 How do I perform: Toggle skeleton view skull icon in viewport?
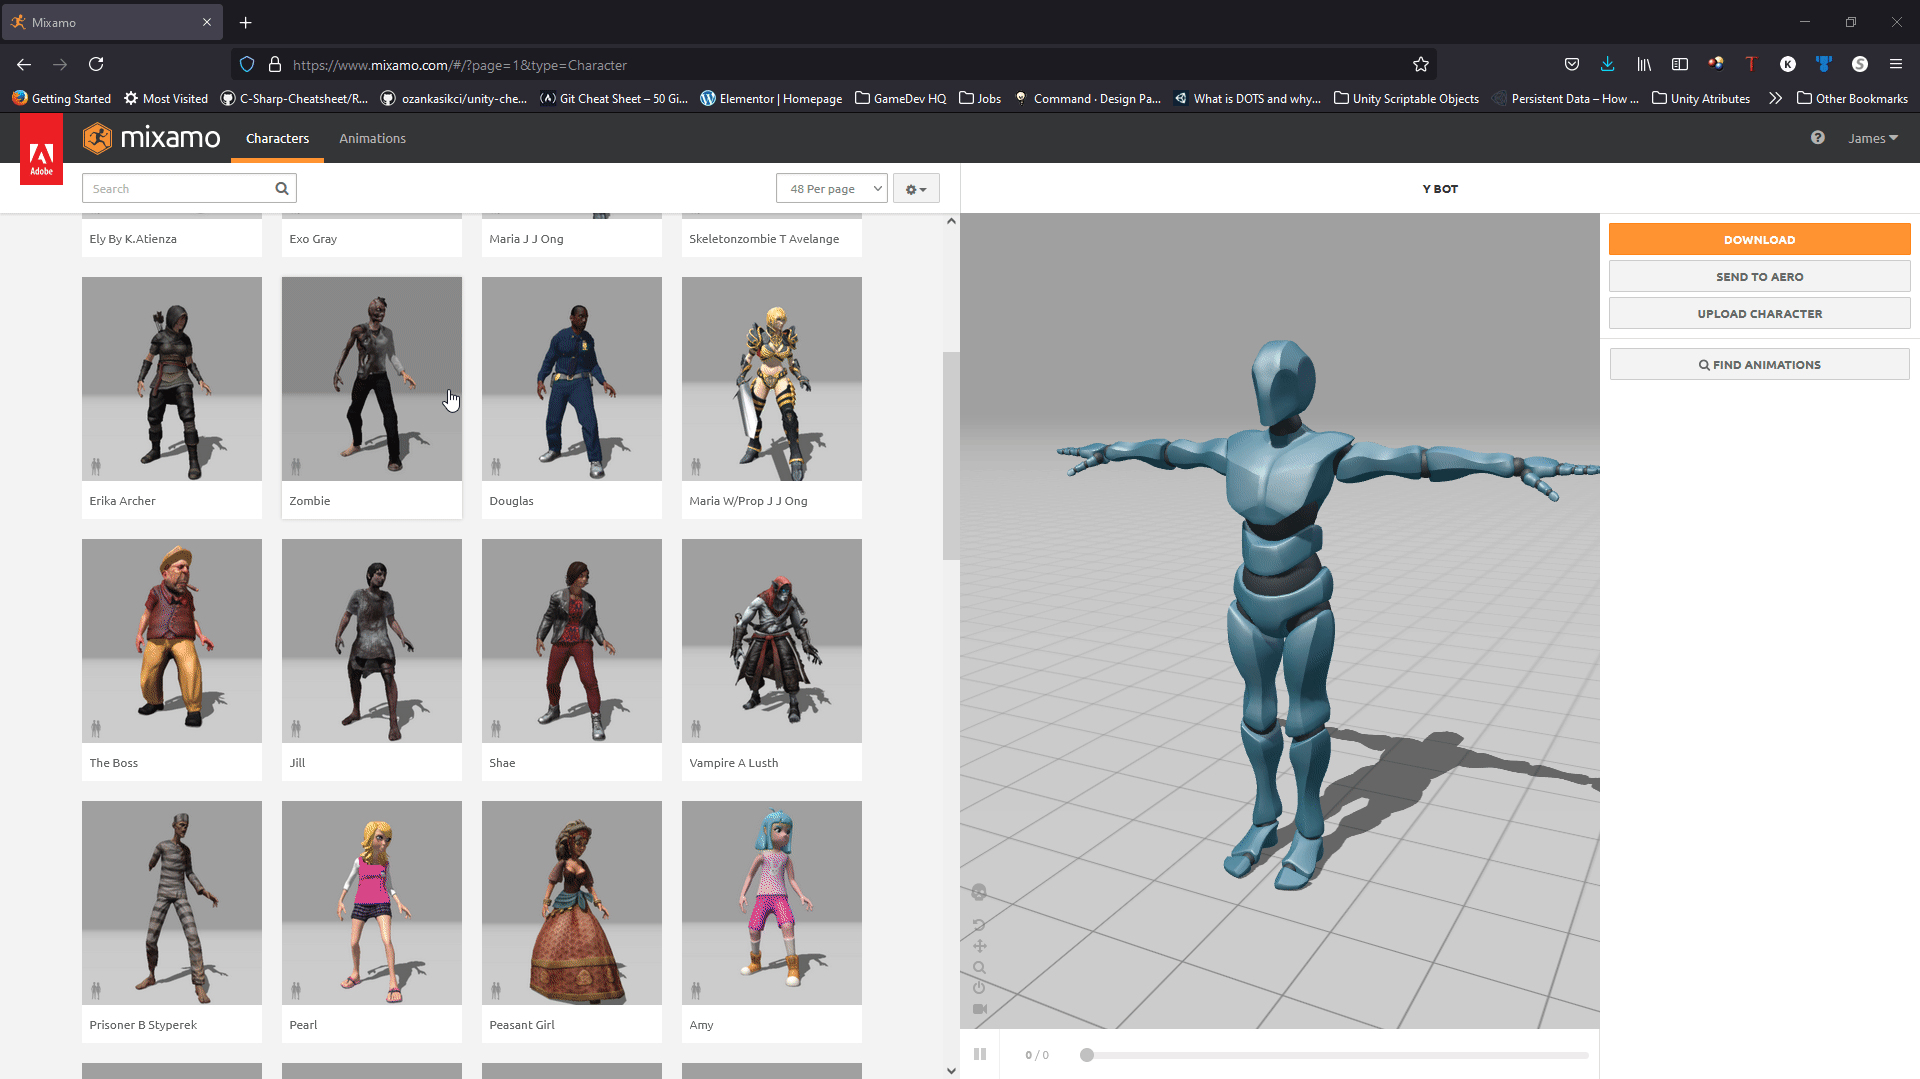tap(979, 892)
